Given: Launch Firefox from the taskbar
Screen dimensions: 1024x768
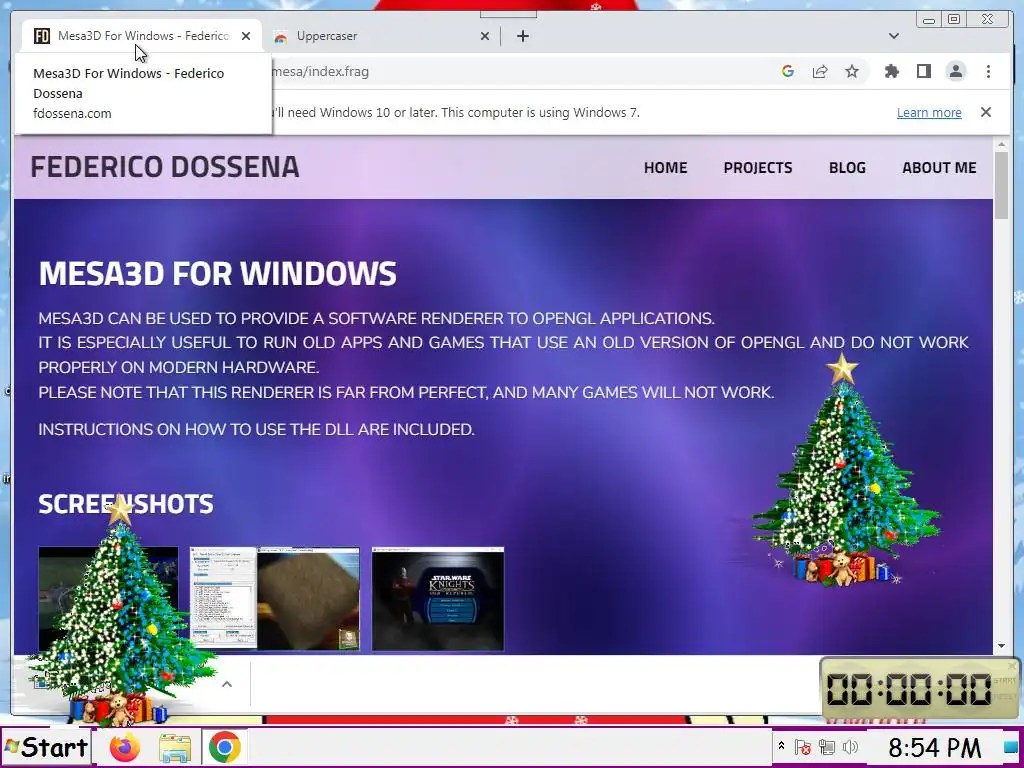Looking at the screenshot, I should [x=125, y=747].
